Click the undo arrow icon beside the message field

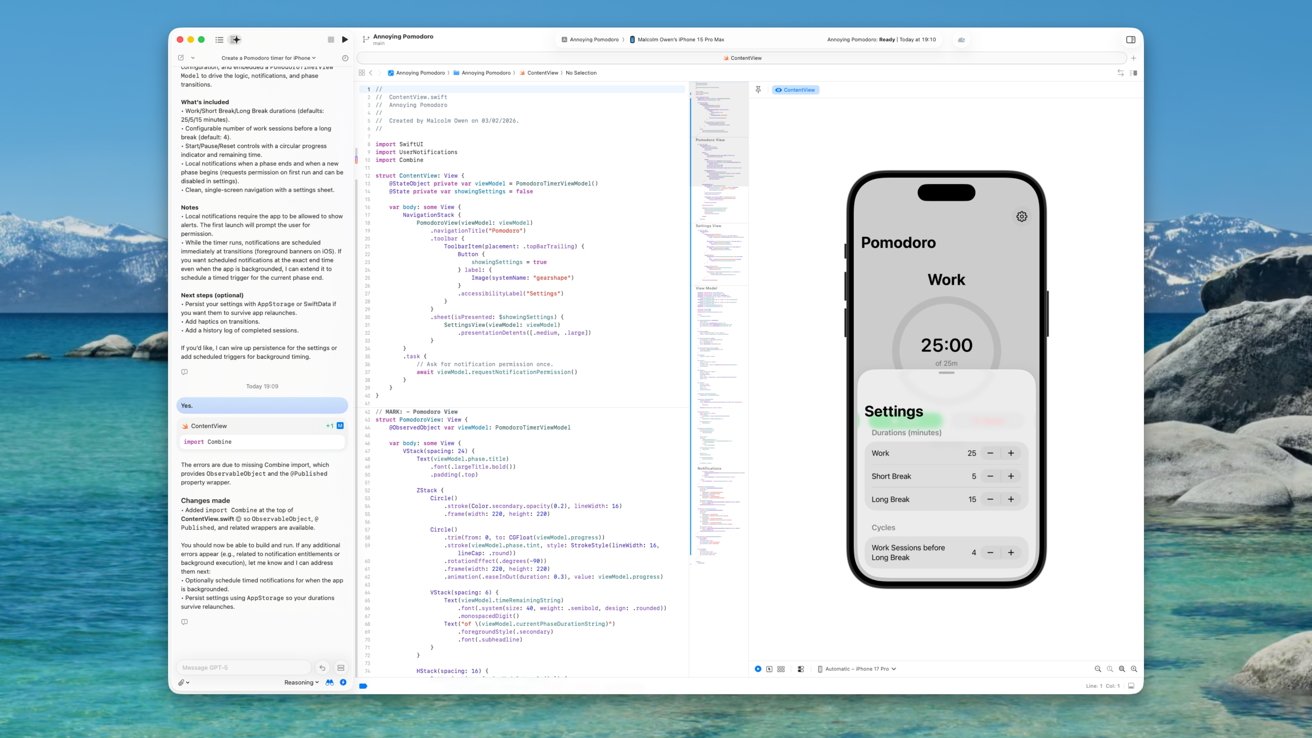coord(321,667)
